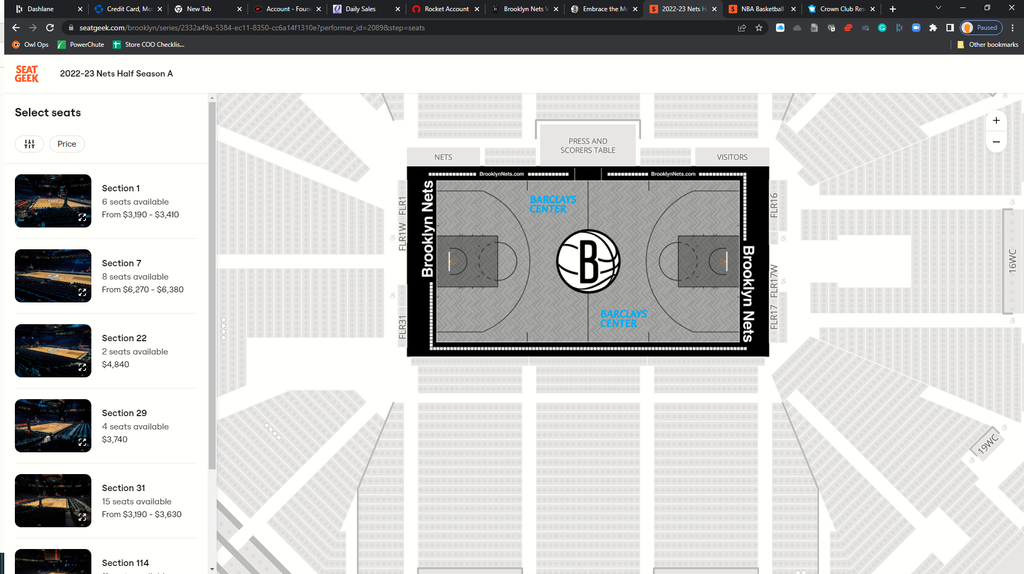Screen dimensions: 1024x574
Task: Switch to the Daily Sales tab
Action: pyautogui.click(x=360, y=9)
